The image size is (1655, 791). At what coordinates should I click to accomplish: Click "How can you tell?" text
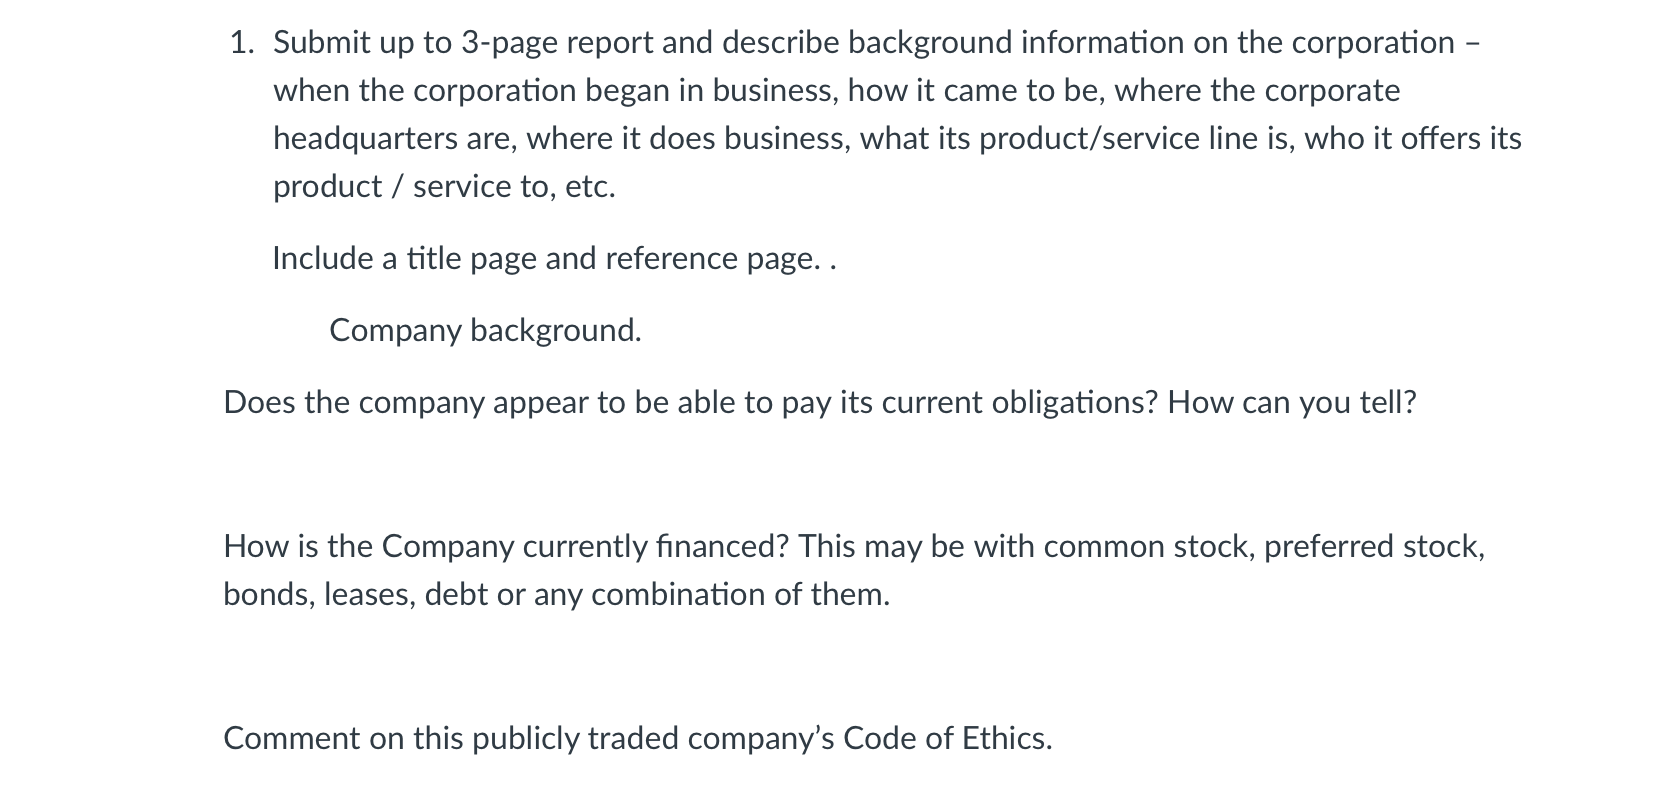pyautogui.click(x=1292, y=403)
